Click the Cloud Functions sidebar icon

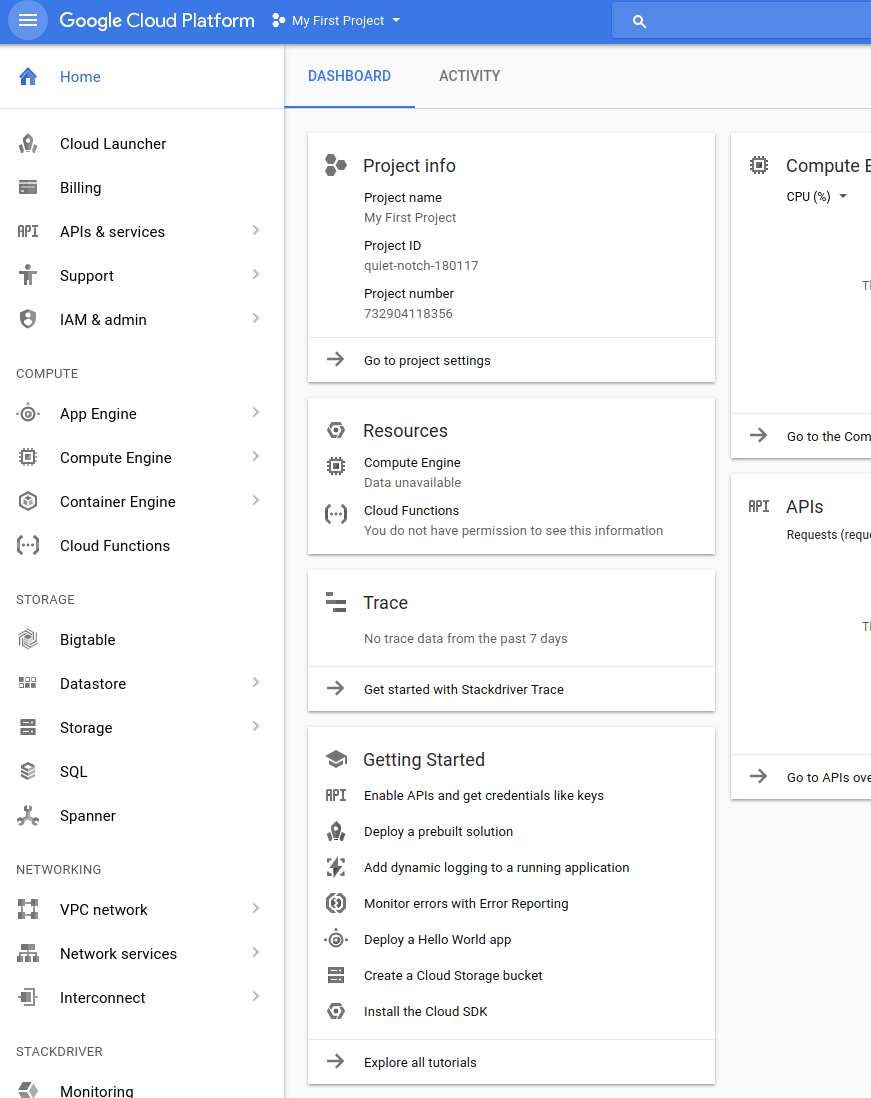tap(28, 545)
